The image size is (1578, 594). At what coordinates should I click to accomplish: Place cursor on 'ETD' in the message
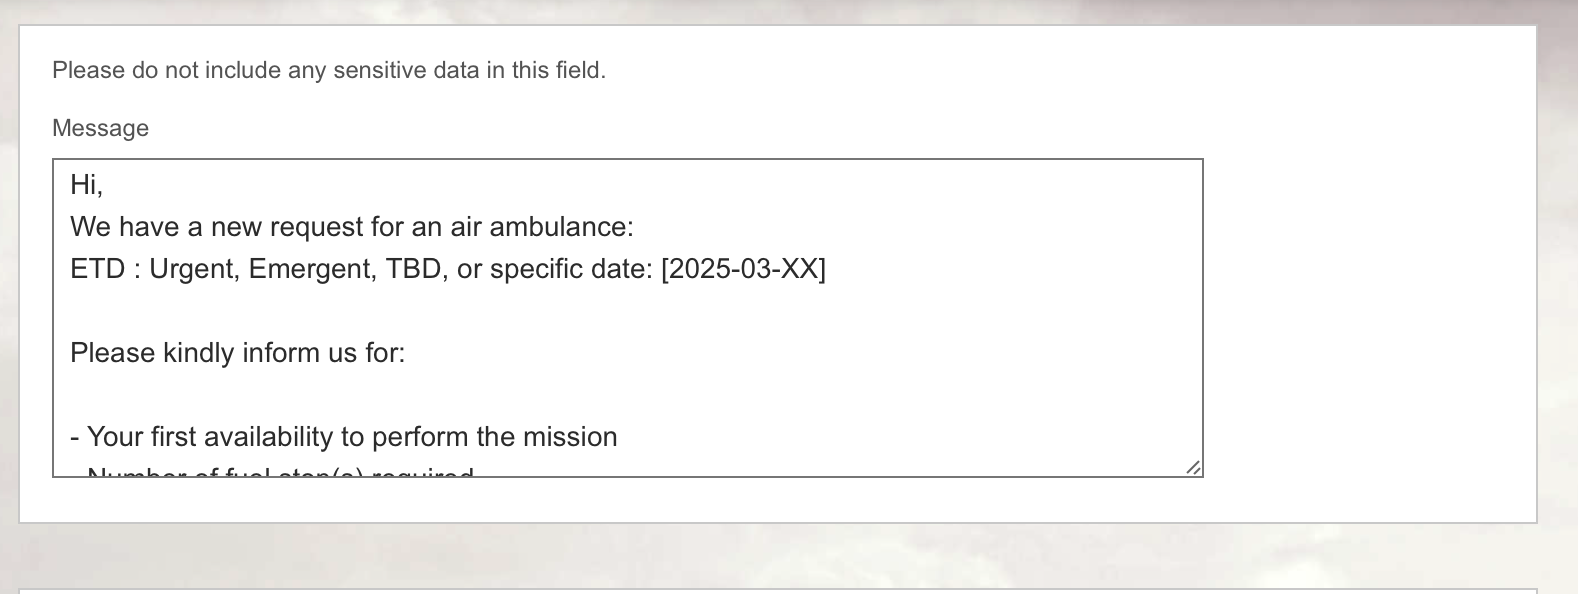tap(96, 269)
